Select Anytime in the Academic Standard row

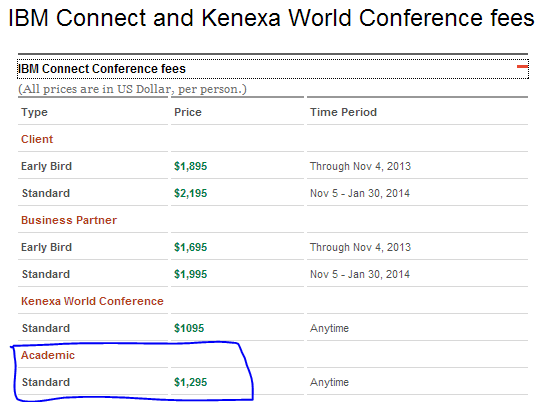point(330,383)
